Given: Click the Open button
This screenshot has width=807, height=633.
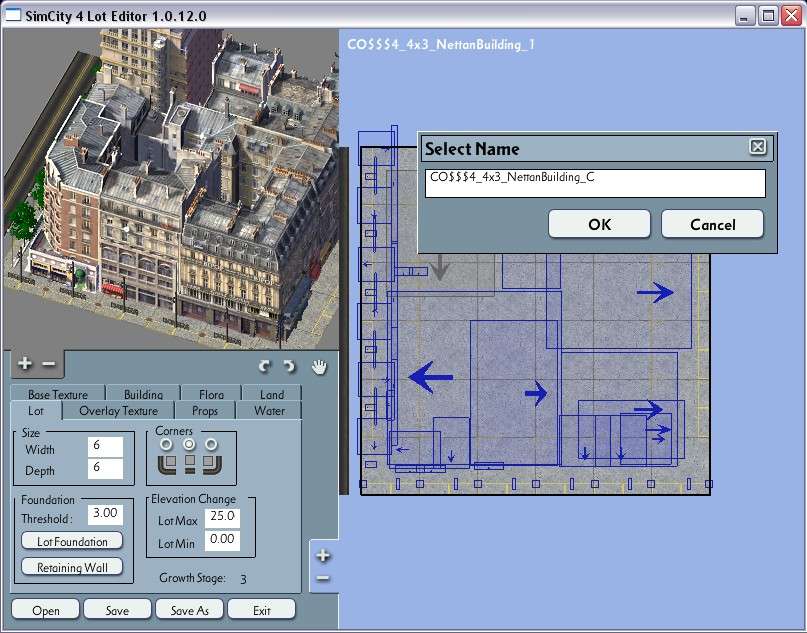Looking at the screenshot, I should pos(45,610).
